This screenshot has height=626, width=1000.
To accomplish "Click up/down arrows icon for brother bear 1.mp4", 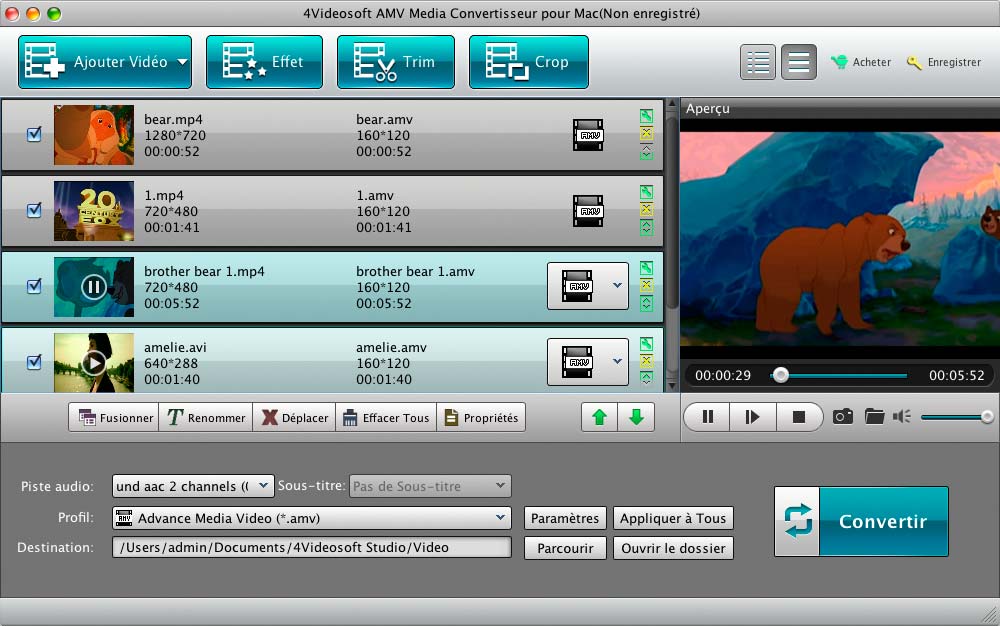I will point(646,303).
